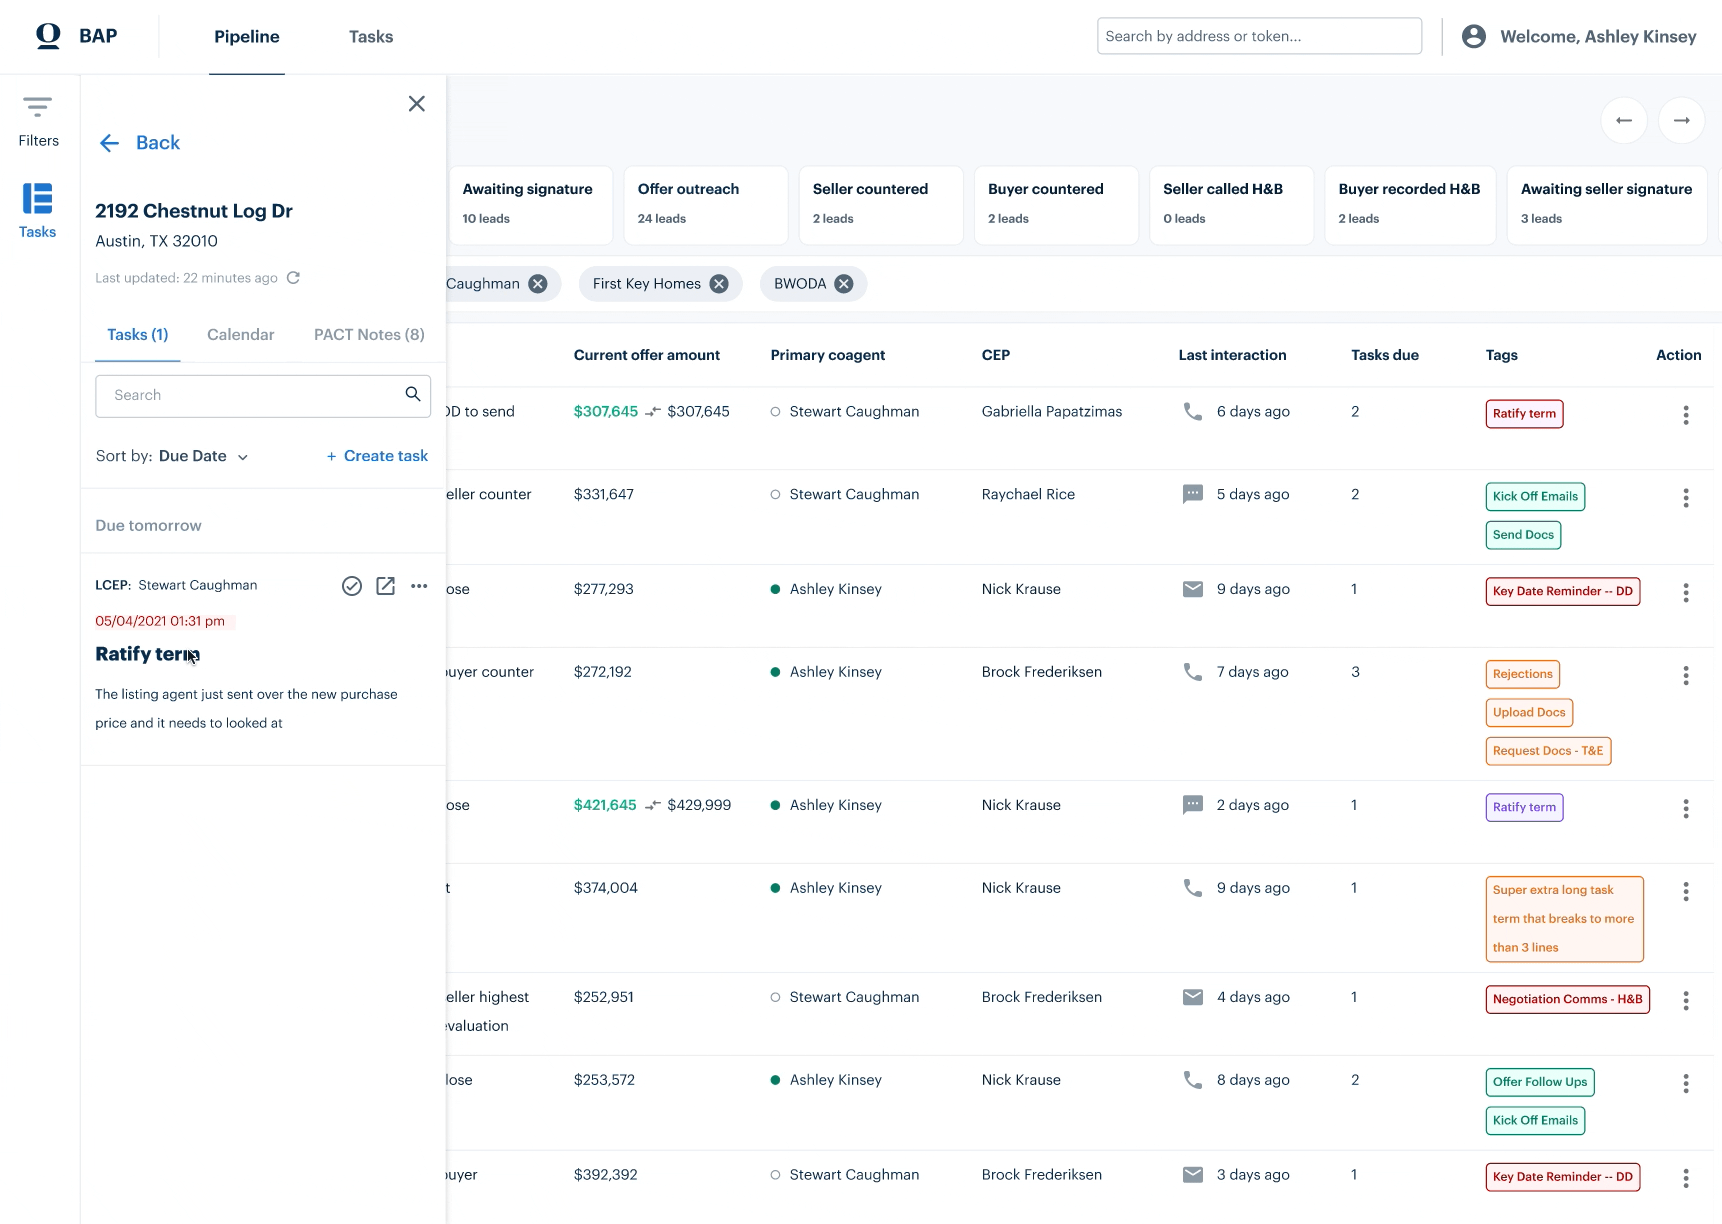1722x1224 pixels.
Task: Sort by Current offer amount column header
Action: point(646,355)
